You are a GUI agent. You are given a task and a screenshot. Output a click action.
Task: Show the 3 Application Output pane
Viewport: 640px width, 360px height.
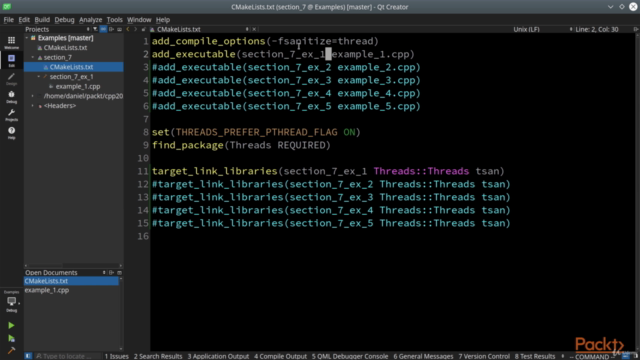click(218, 356)
